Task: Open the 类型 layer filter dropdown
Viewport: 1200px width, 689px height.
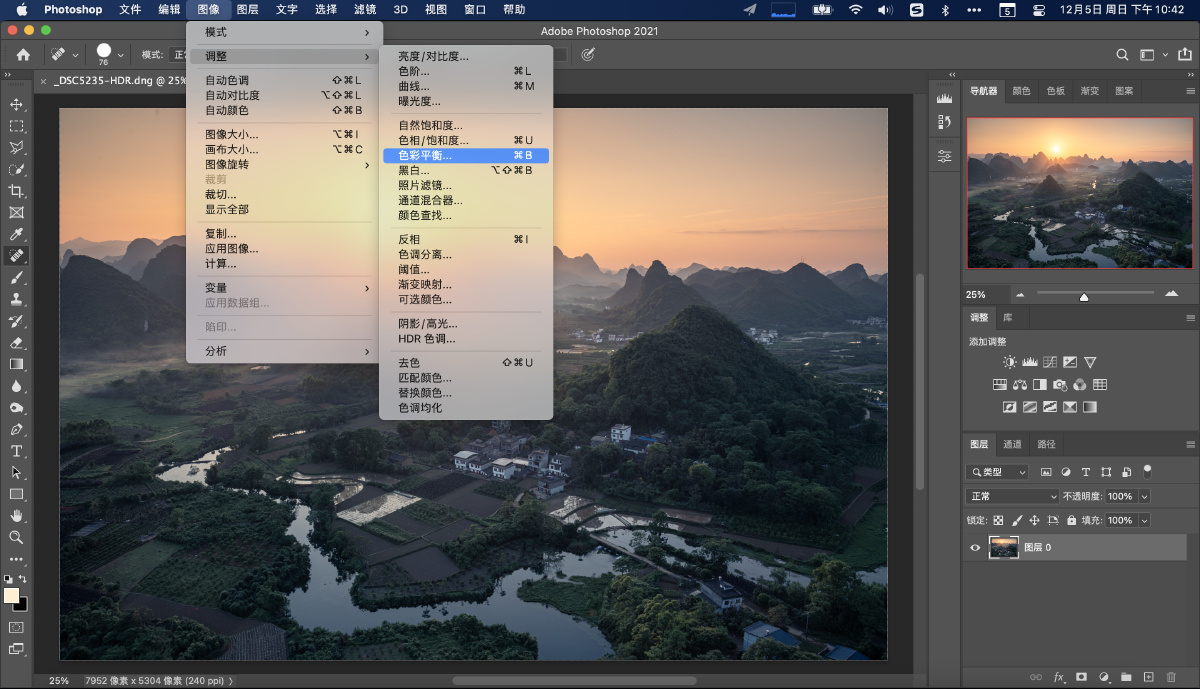Action: [997, 472]
